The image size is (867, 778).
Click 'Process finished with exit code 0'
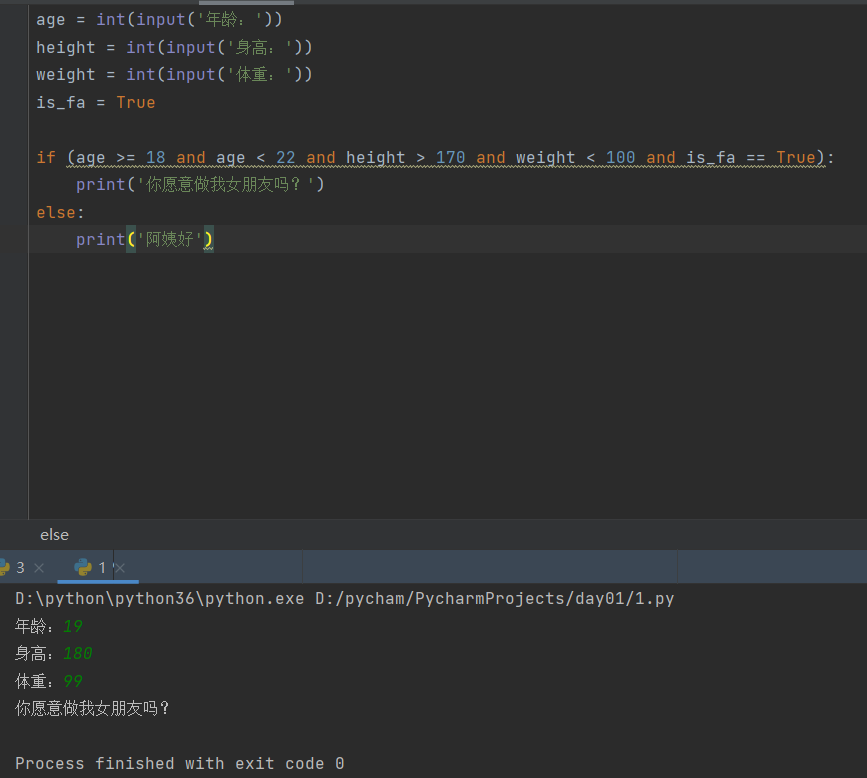pos(180,764)
